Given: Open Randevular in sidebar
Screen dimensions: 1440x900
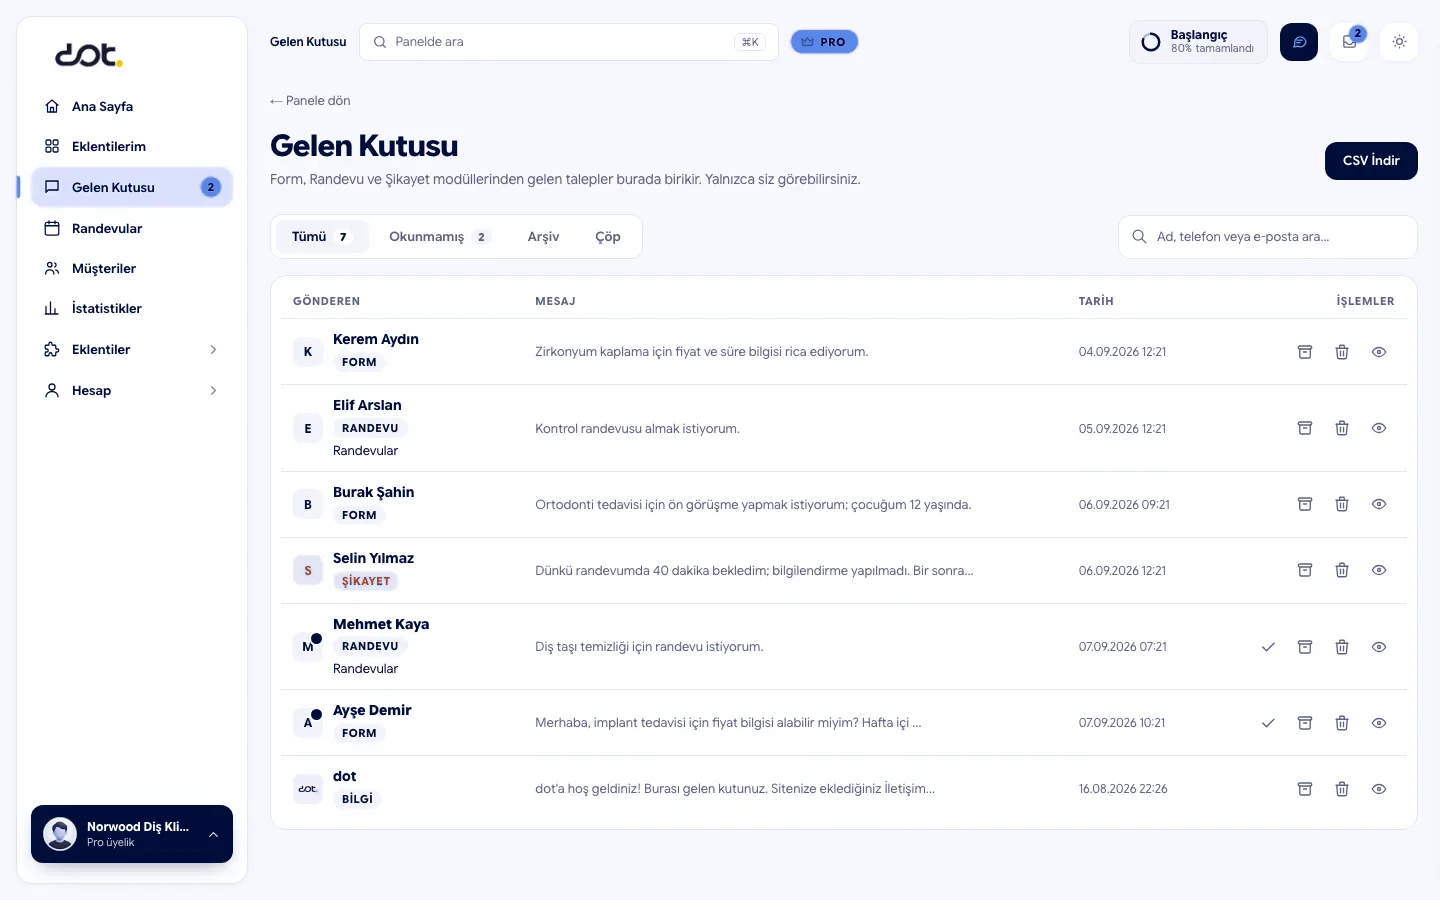Looking at the screenshot, I should (132, 228).
